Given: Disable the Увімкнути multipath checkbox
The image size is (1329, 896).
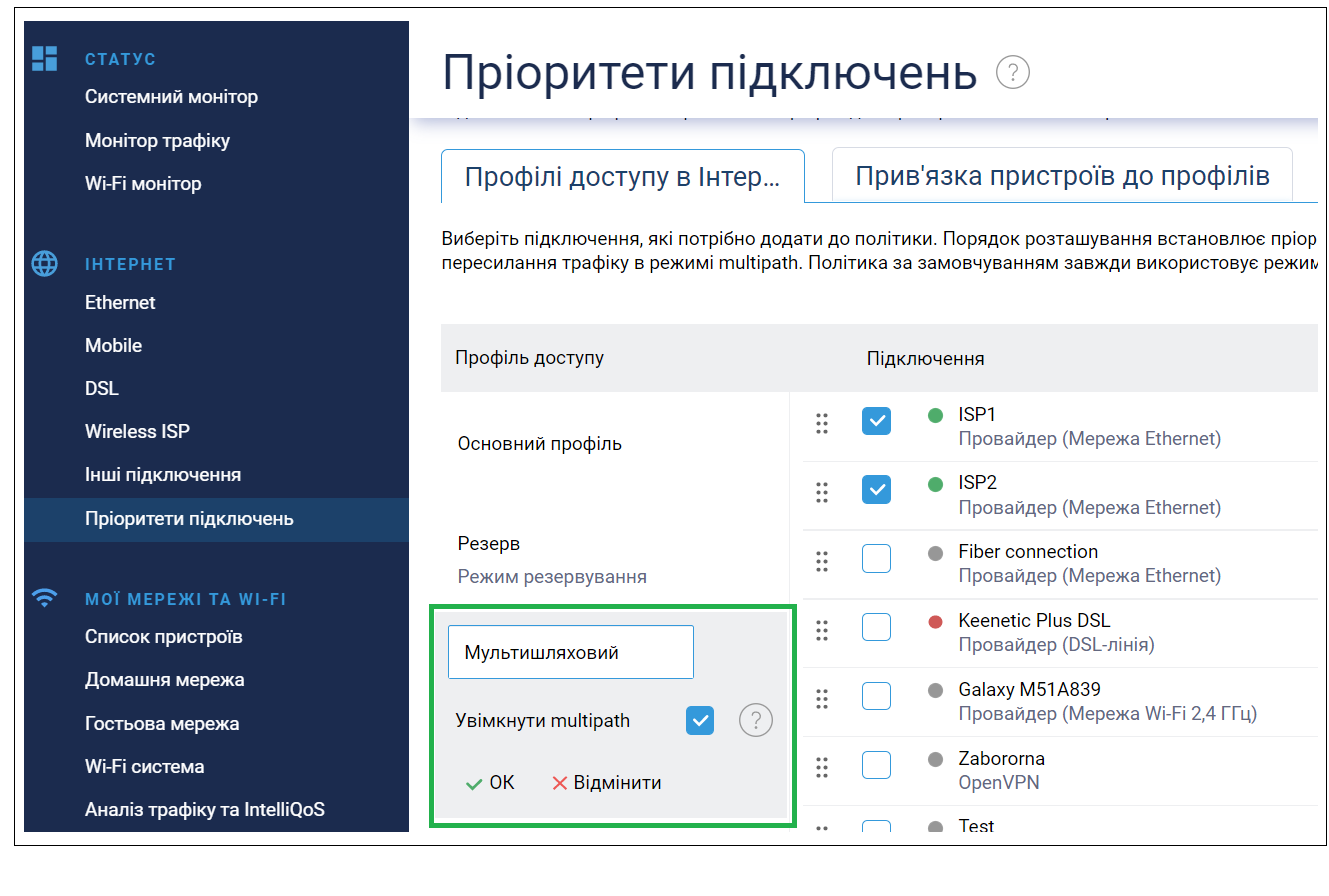Looking at the screenshot, I should pyautogui.click(x=700, y=720).
